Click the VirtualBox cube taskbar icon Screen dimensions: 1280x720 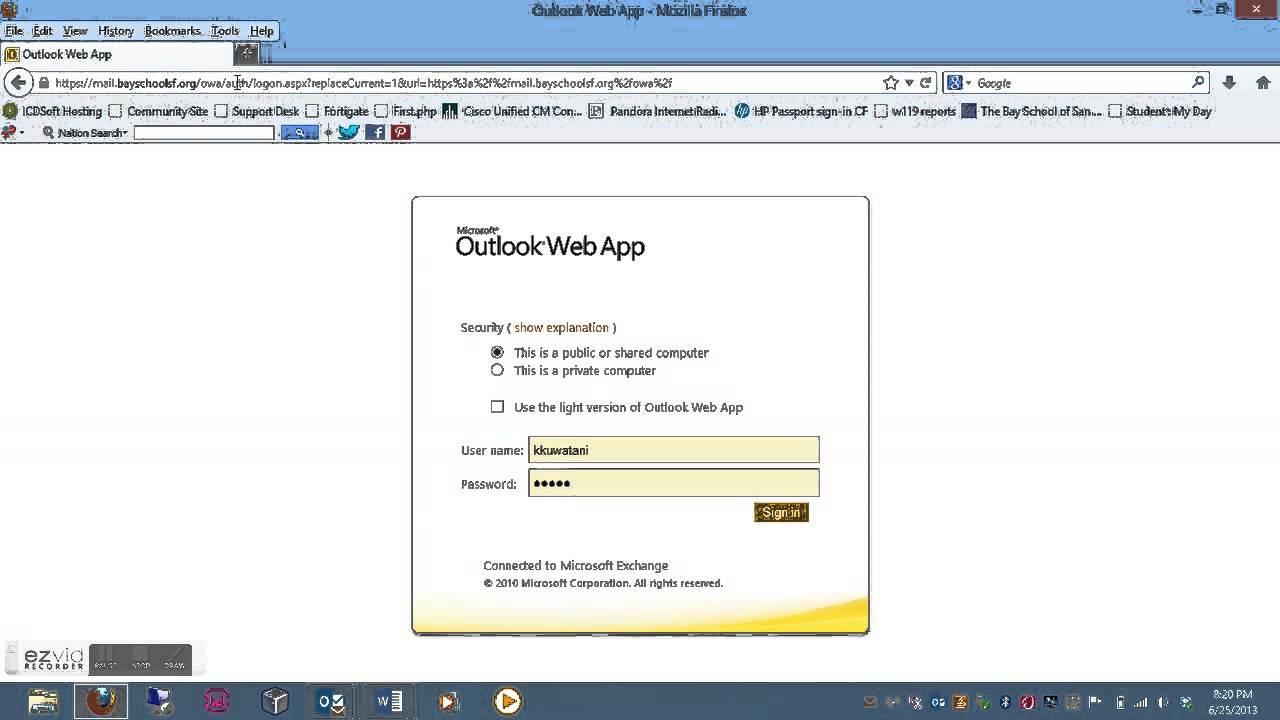275,701
